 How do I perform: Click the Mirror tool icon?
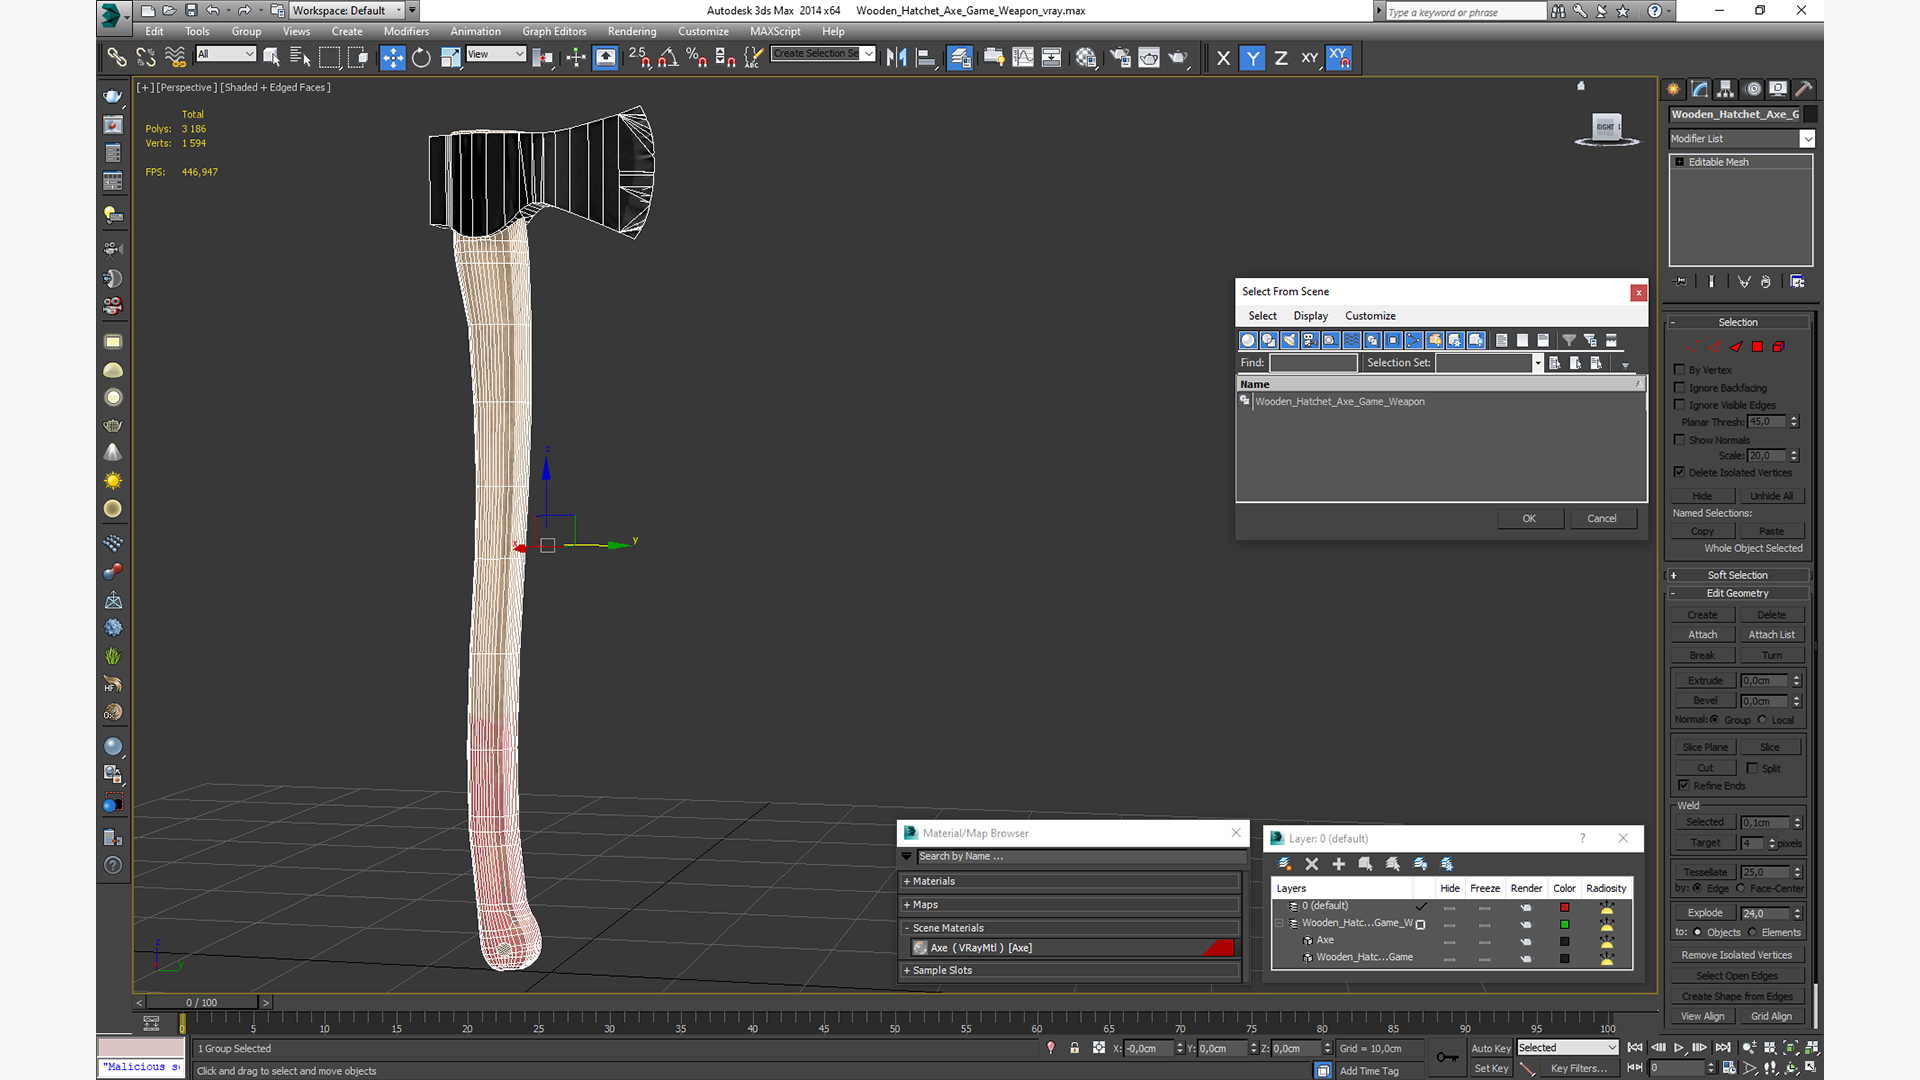click(x=897, y=58)
